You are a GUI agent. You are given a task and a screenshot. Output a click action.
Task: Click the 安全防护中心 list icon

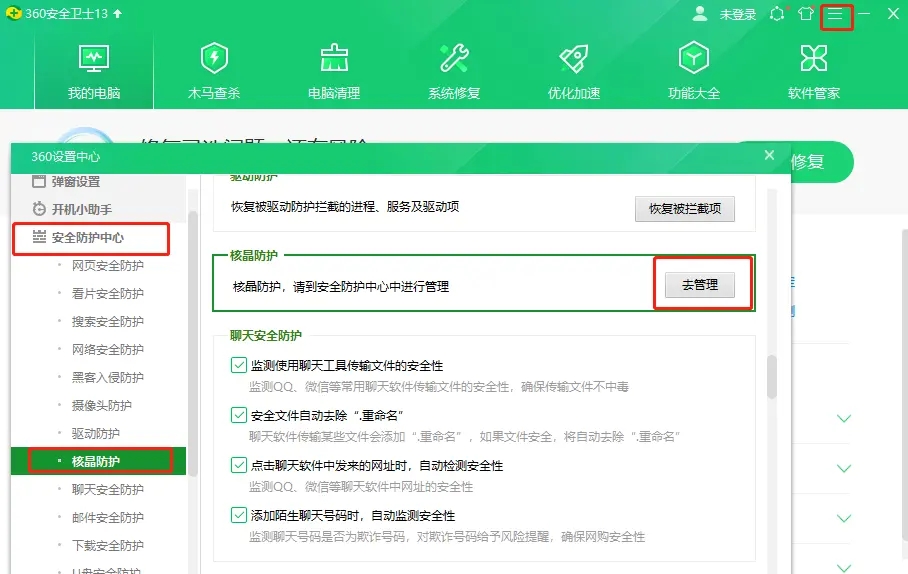pos(39,236)
